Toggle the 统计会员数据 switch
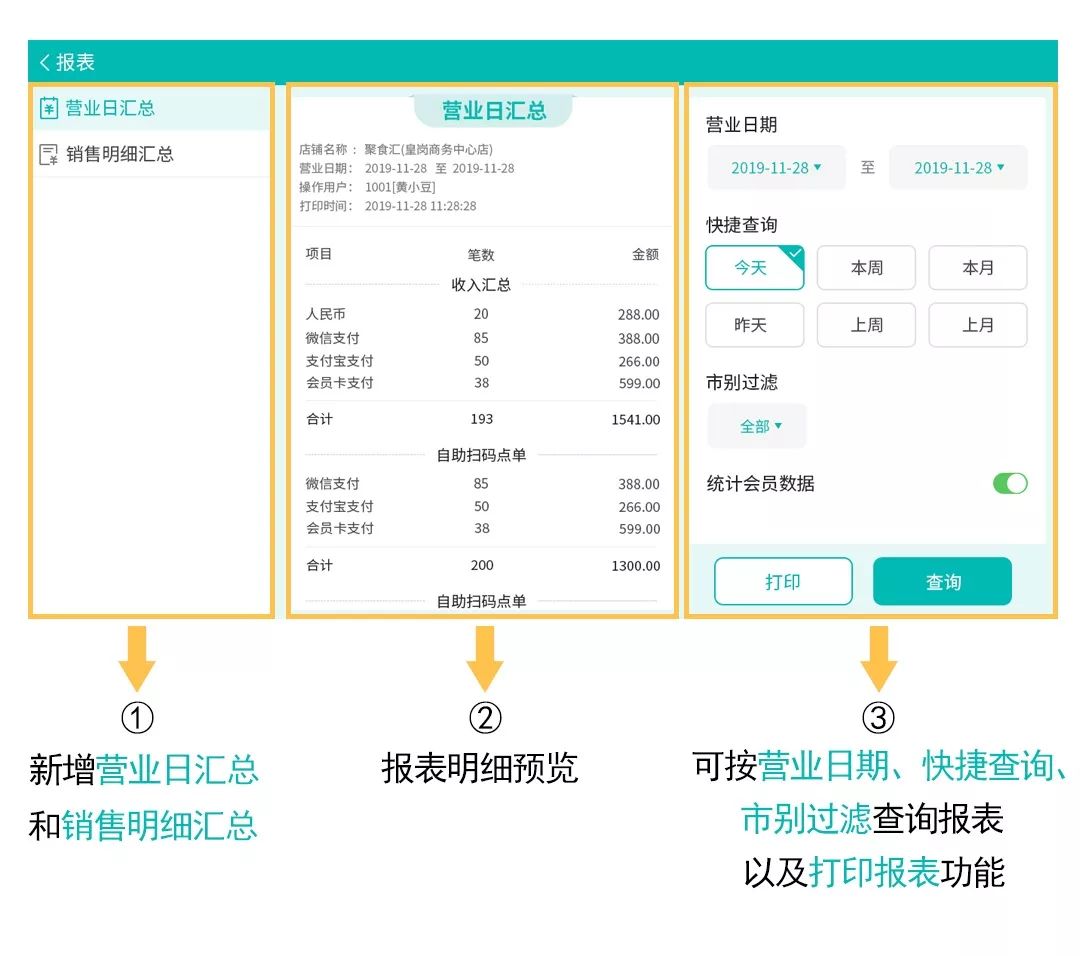The image size is (1080, 956). [1009, 484]
